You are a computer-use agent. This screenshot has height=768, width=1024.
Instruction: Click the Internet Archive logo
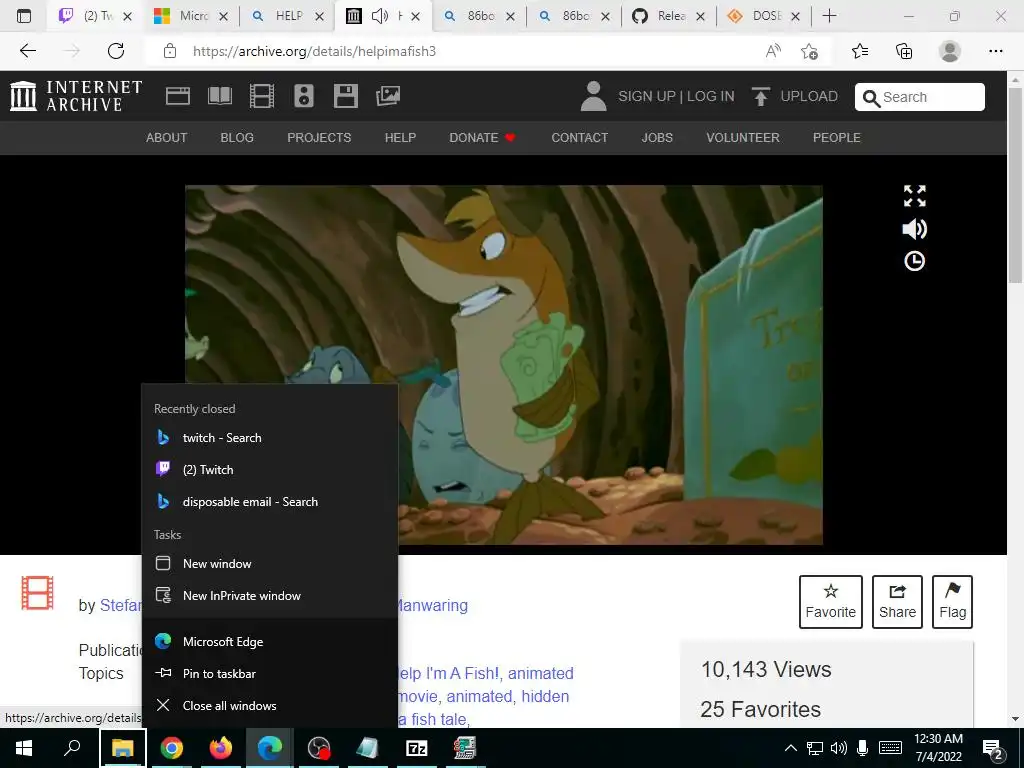click(x=76, y=96)
